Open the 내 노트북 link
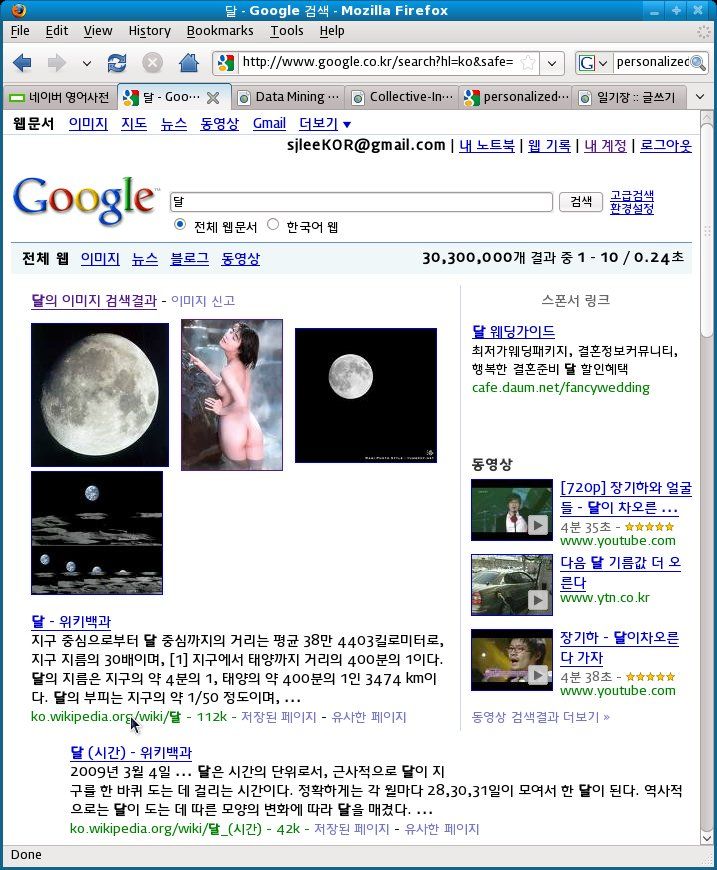This screenshot has width=717, height=870. click(487, 146)
